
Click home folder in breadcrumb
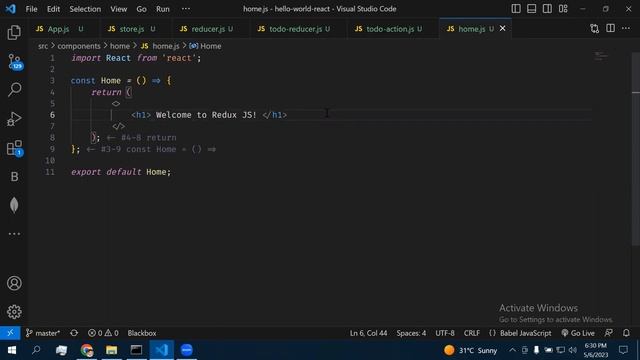[x=120, y=46]
